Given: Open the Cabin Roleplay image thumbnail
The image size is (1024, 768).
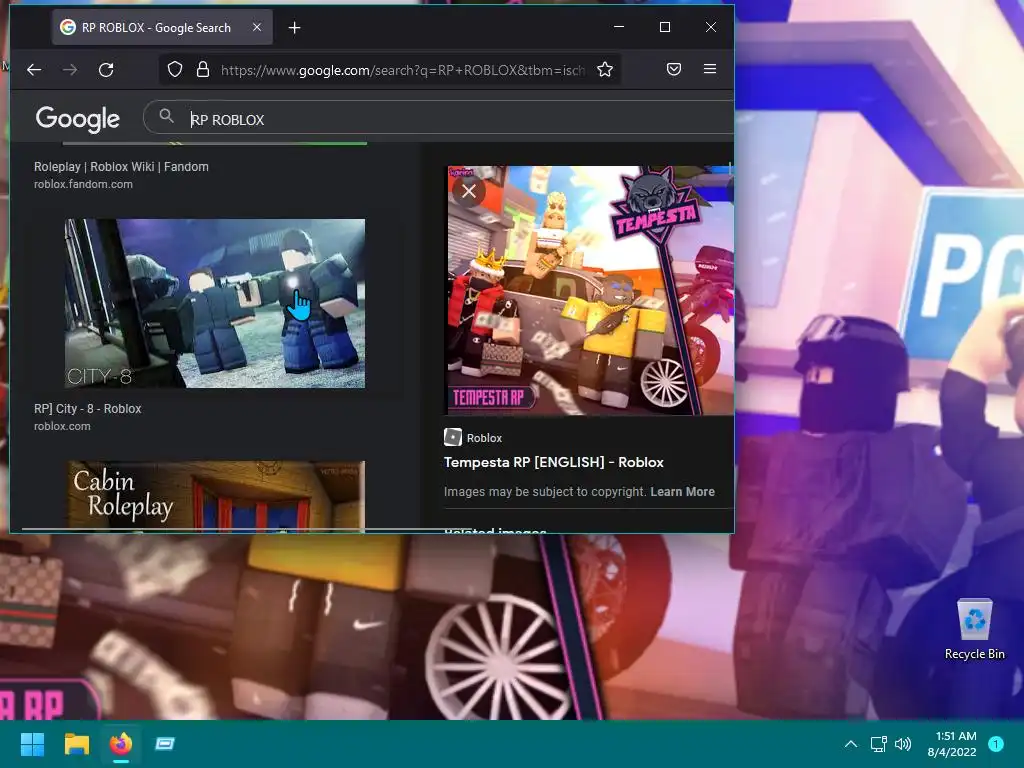Looking at the screenshot, I should [216, 496].
